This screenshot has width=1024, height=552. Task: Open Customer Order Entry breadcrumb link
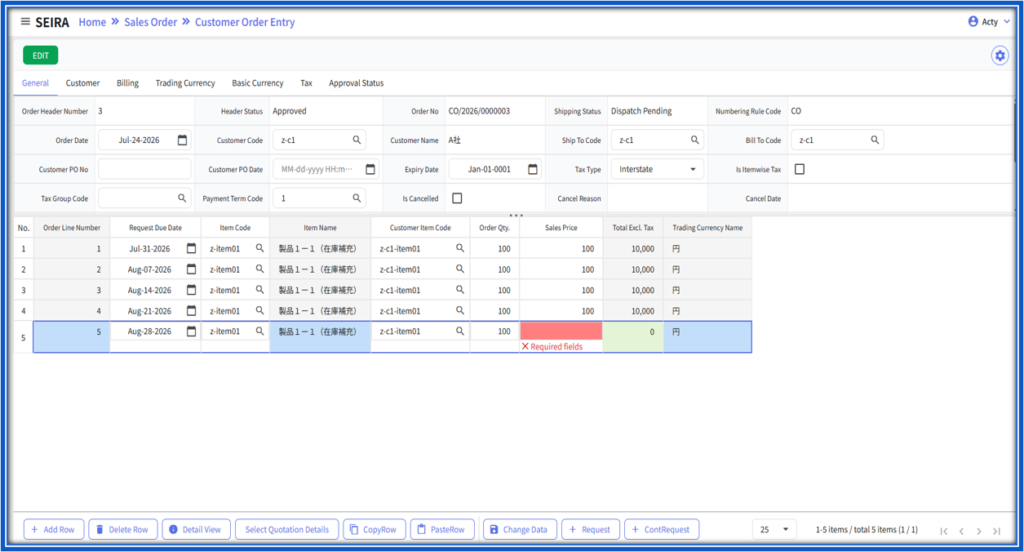tap(245, 22)
